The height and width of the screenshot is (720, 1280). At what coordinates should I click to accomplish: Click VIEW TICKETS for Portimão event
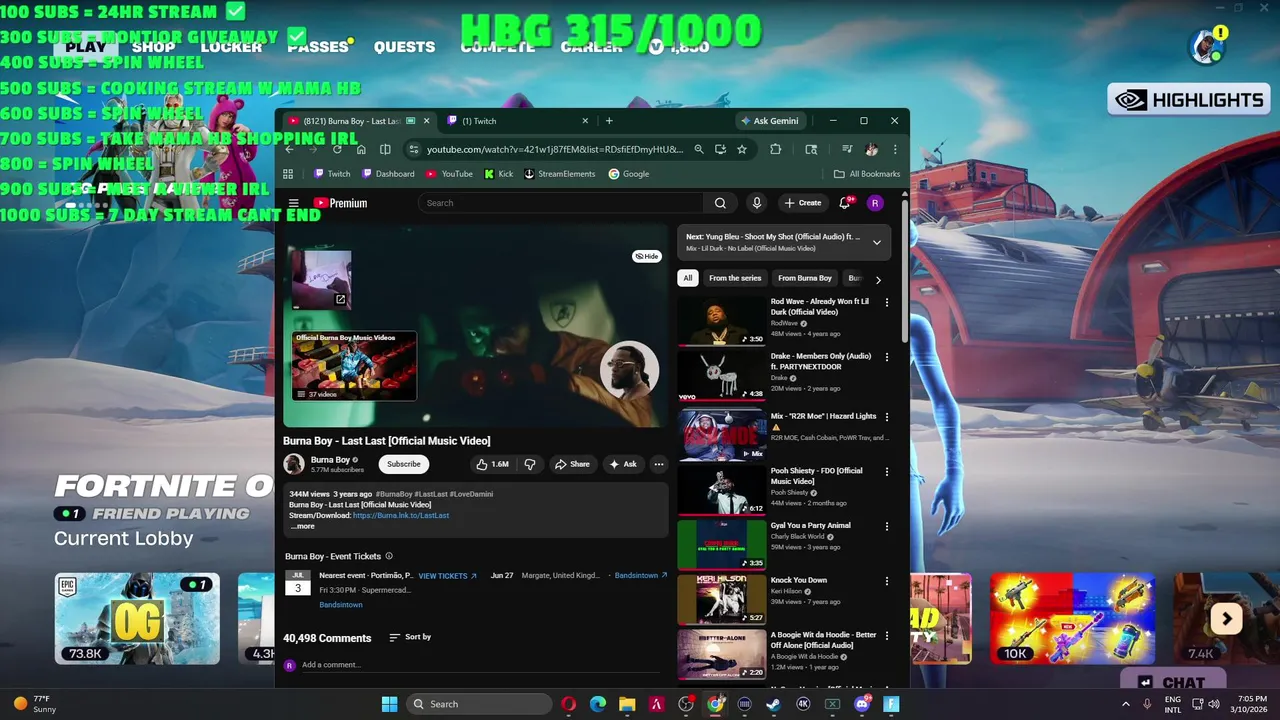tap(447, 576)
